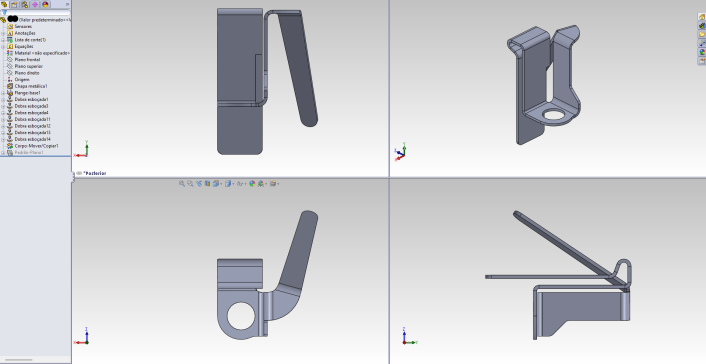This screenshot has width=706, height=364.
Task: Select the Equações item
Action: [24, 46]
